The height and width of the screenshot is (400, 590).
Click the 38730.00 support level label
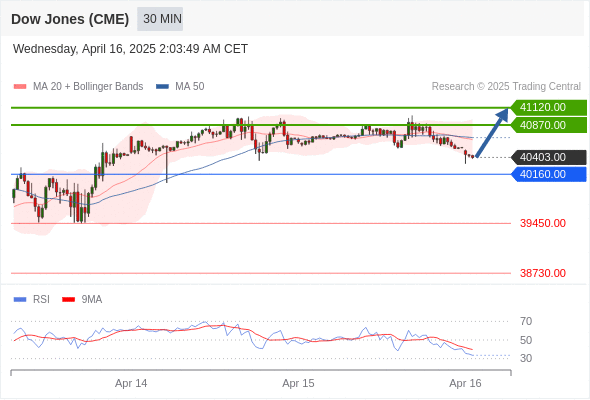click(543, 273)
